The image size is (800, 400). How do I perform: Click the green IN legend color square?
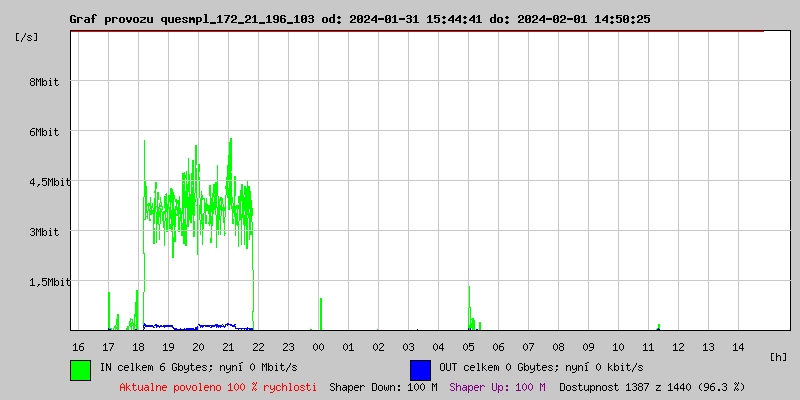[x=80, y=369]
